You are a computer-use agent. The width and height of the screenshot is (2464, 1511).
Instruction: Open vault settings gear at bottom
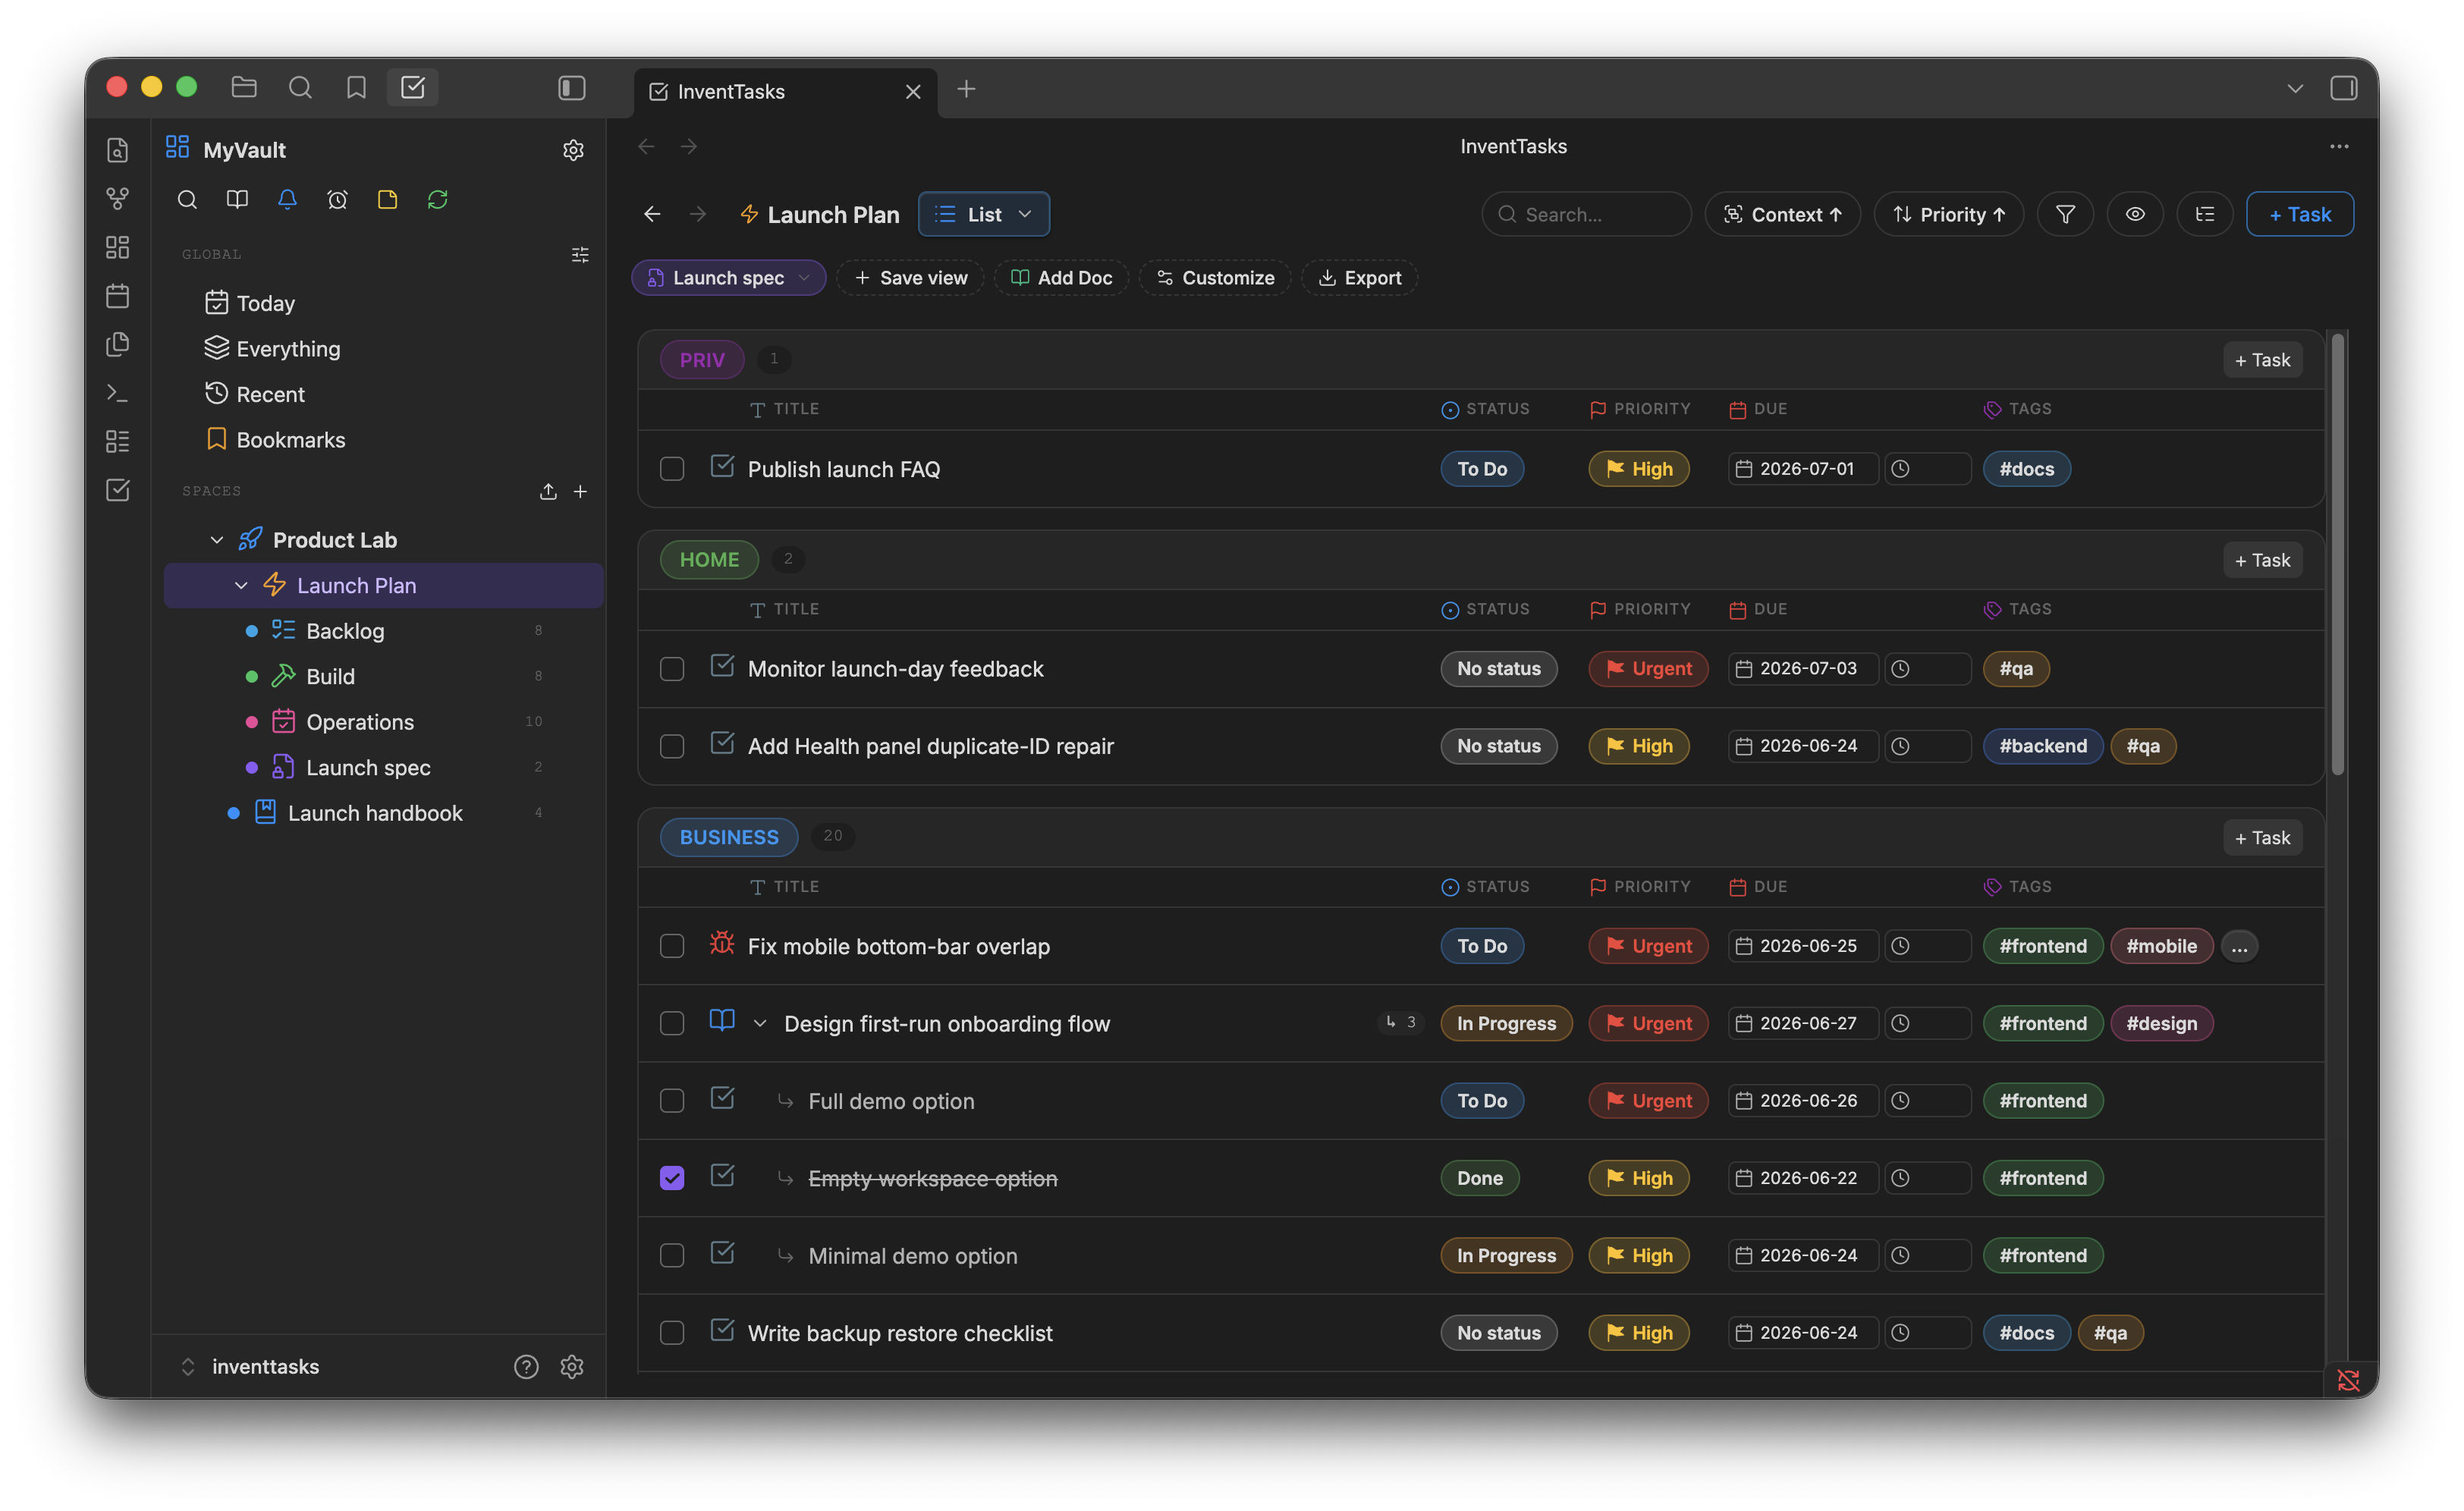572,1367
